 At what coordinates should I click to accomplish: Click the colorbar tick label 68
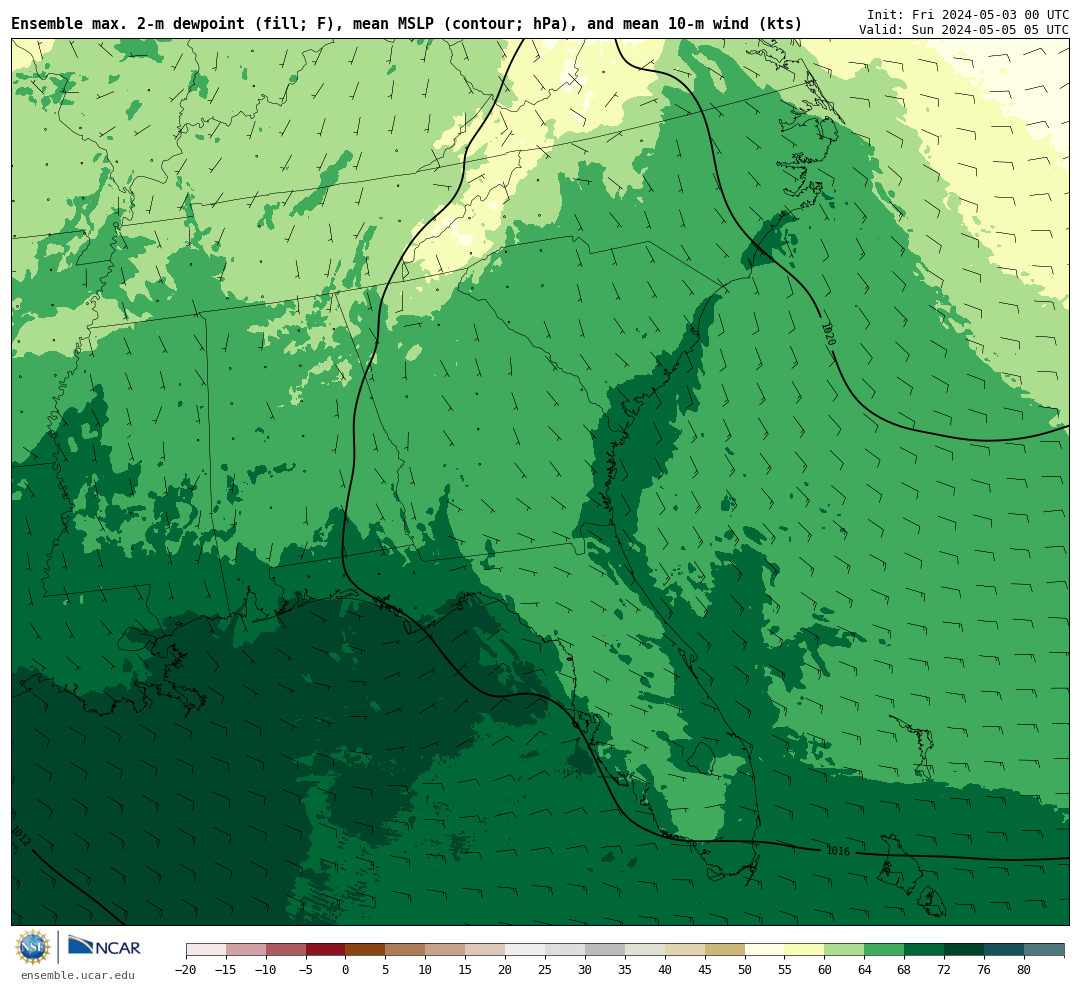coord(904,969)
